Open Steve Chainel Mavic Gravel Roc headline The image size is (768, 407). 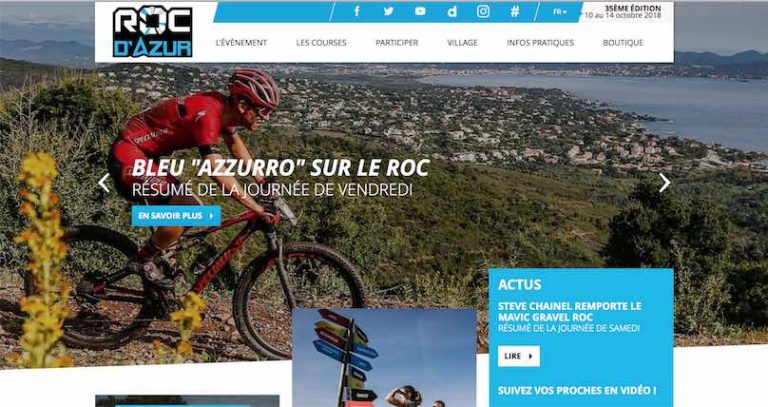coord(569,311)
